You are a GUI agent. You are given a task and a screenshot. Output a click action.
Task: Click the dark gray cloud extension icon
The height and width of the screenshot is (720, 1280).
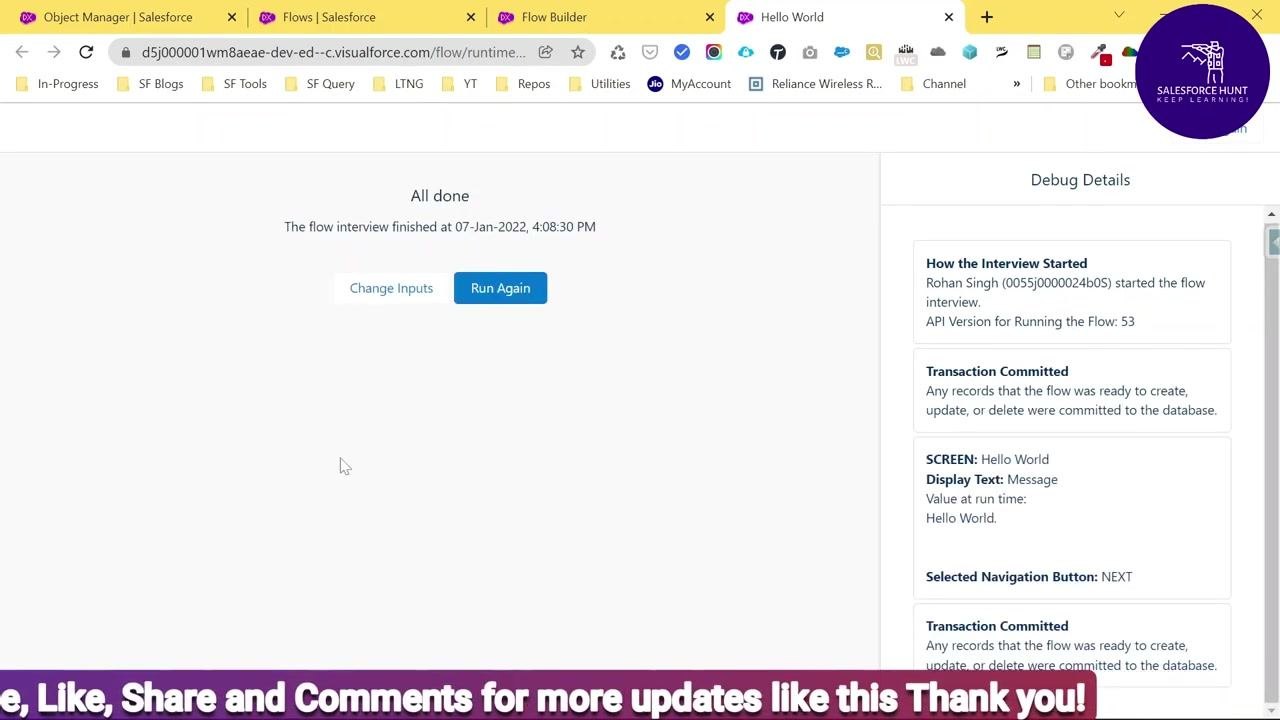(938, 52)
